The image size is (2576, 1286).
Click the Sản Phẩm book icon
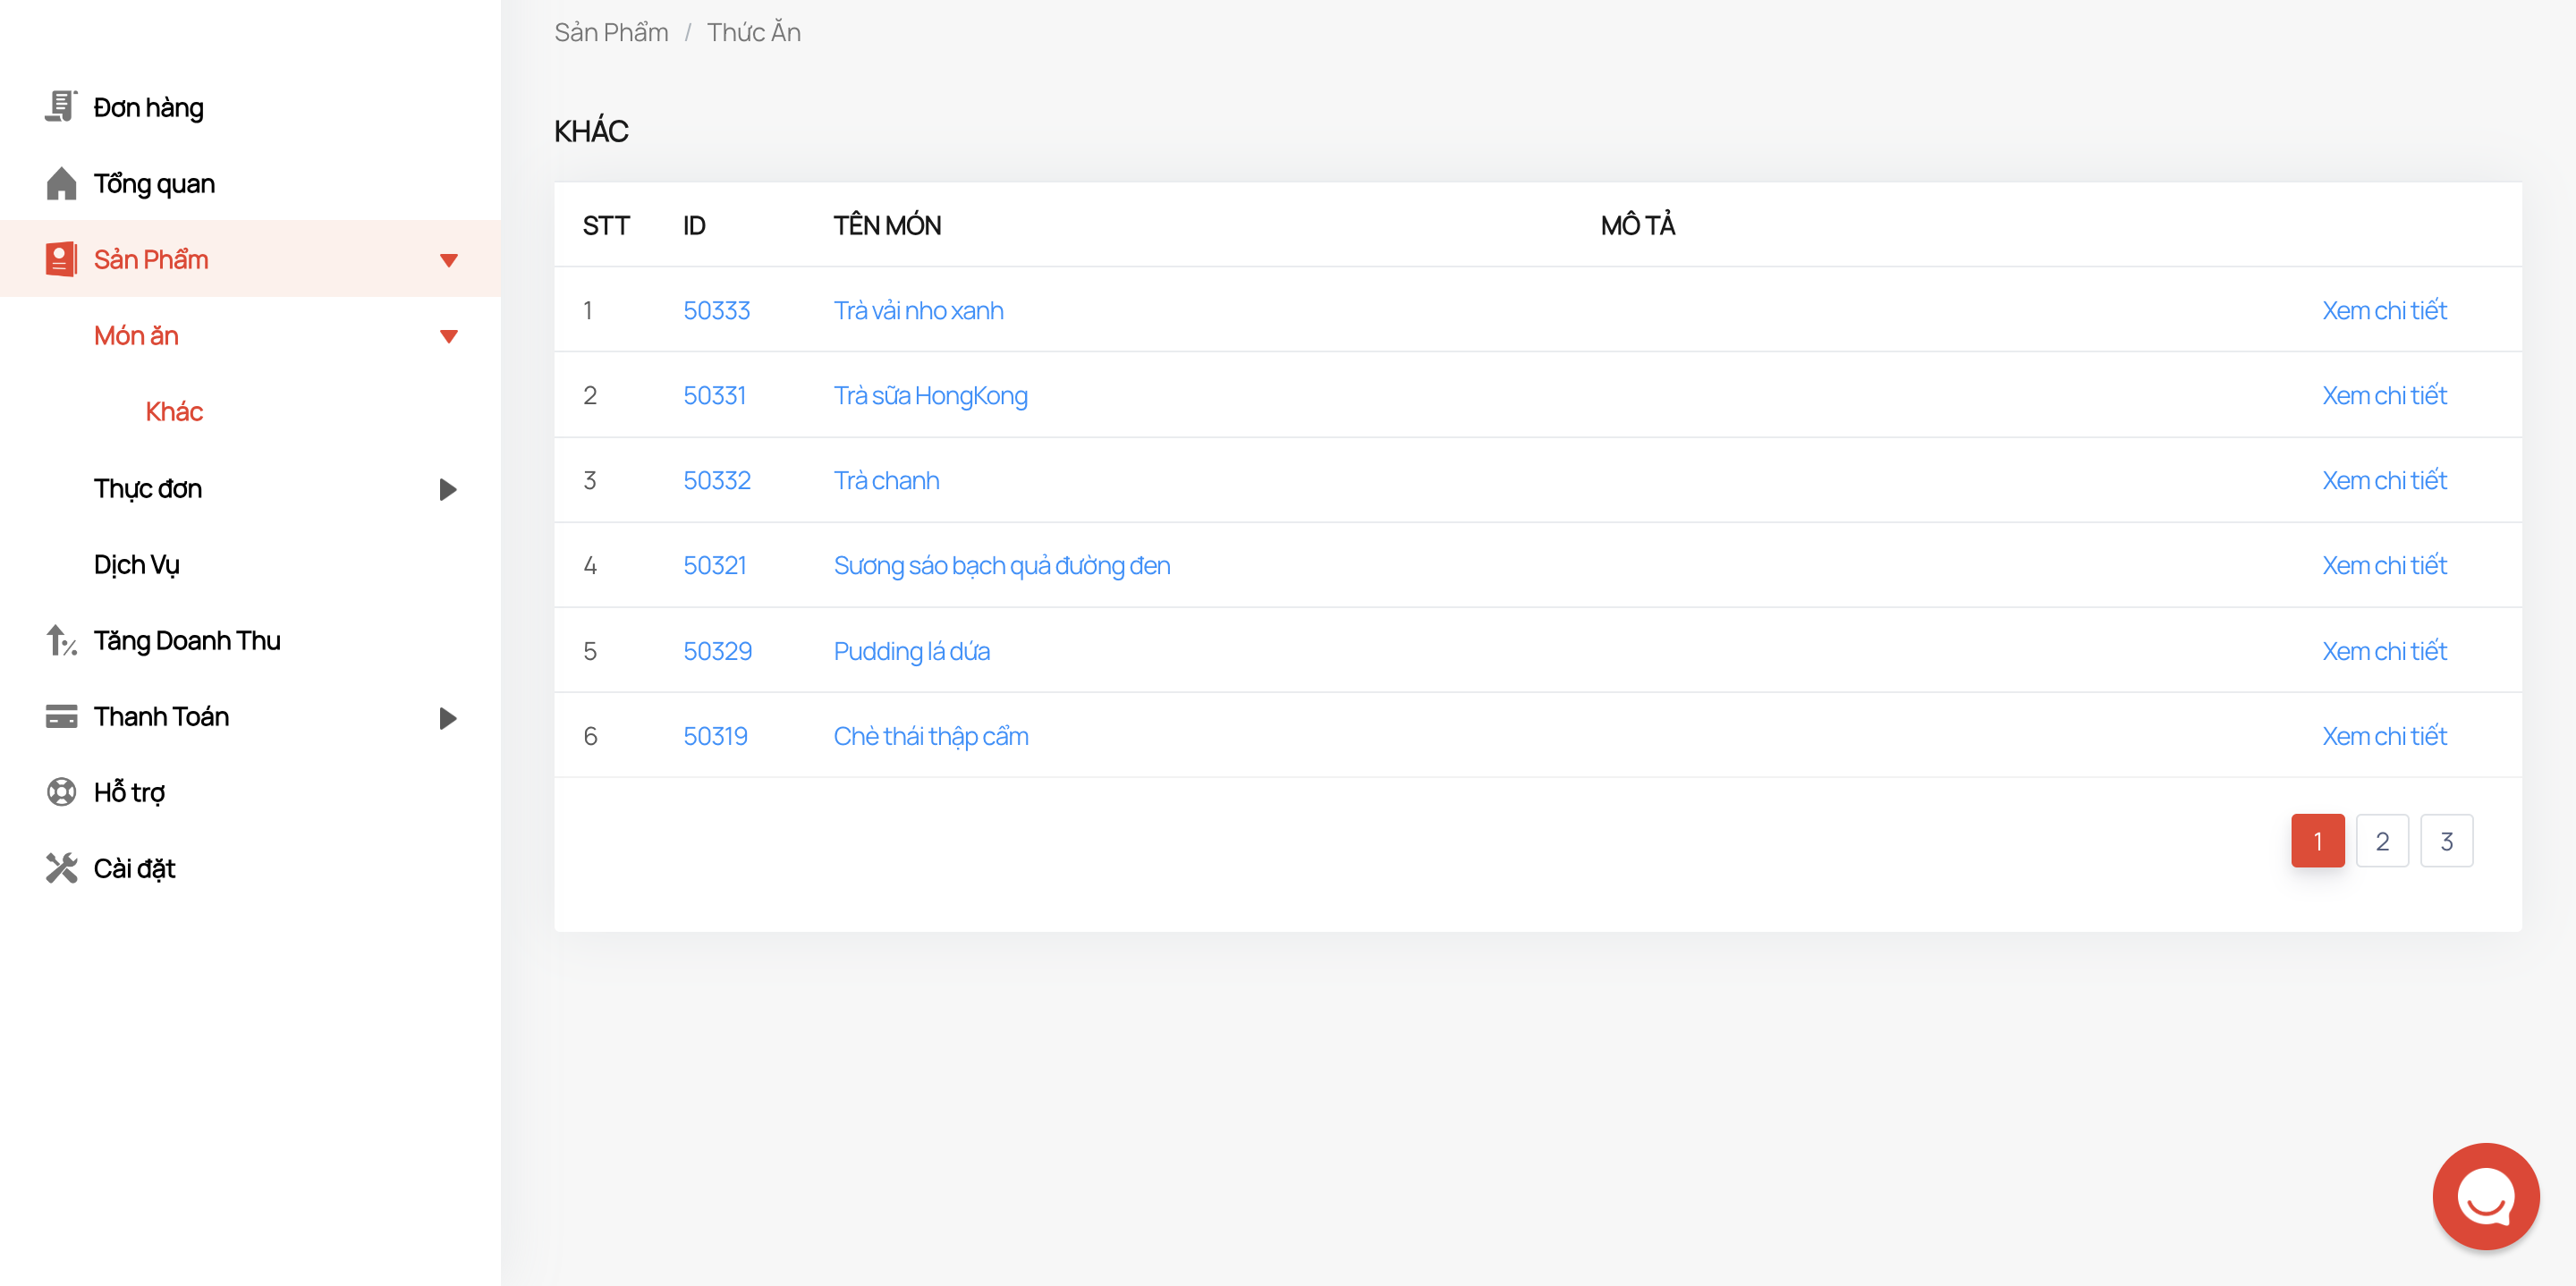click(61, 259)
